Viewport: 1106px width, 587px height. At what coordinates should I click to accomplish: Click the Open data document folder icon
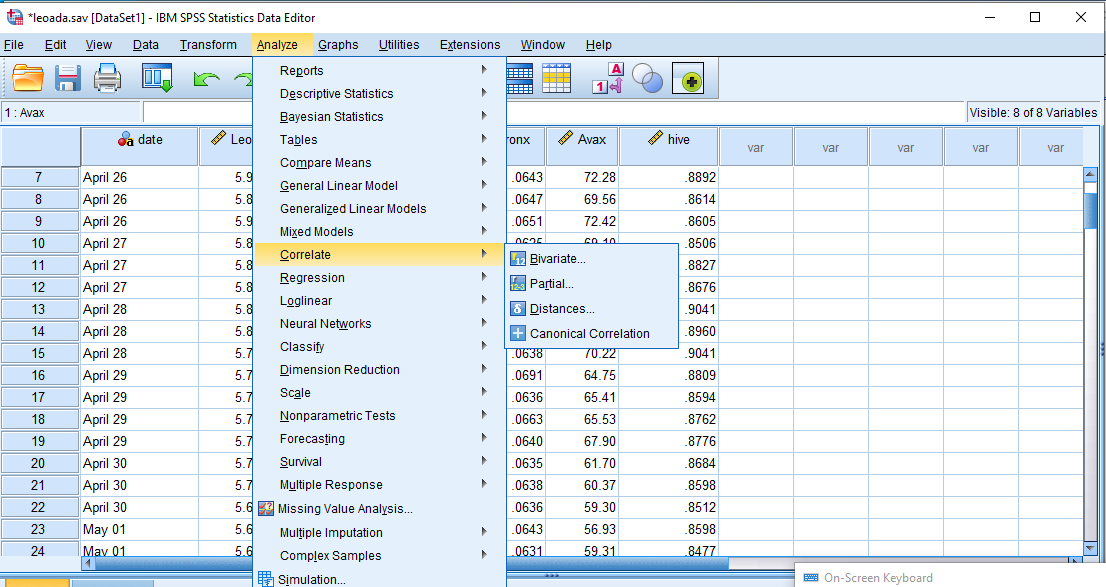tap(28, 78)
